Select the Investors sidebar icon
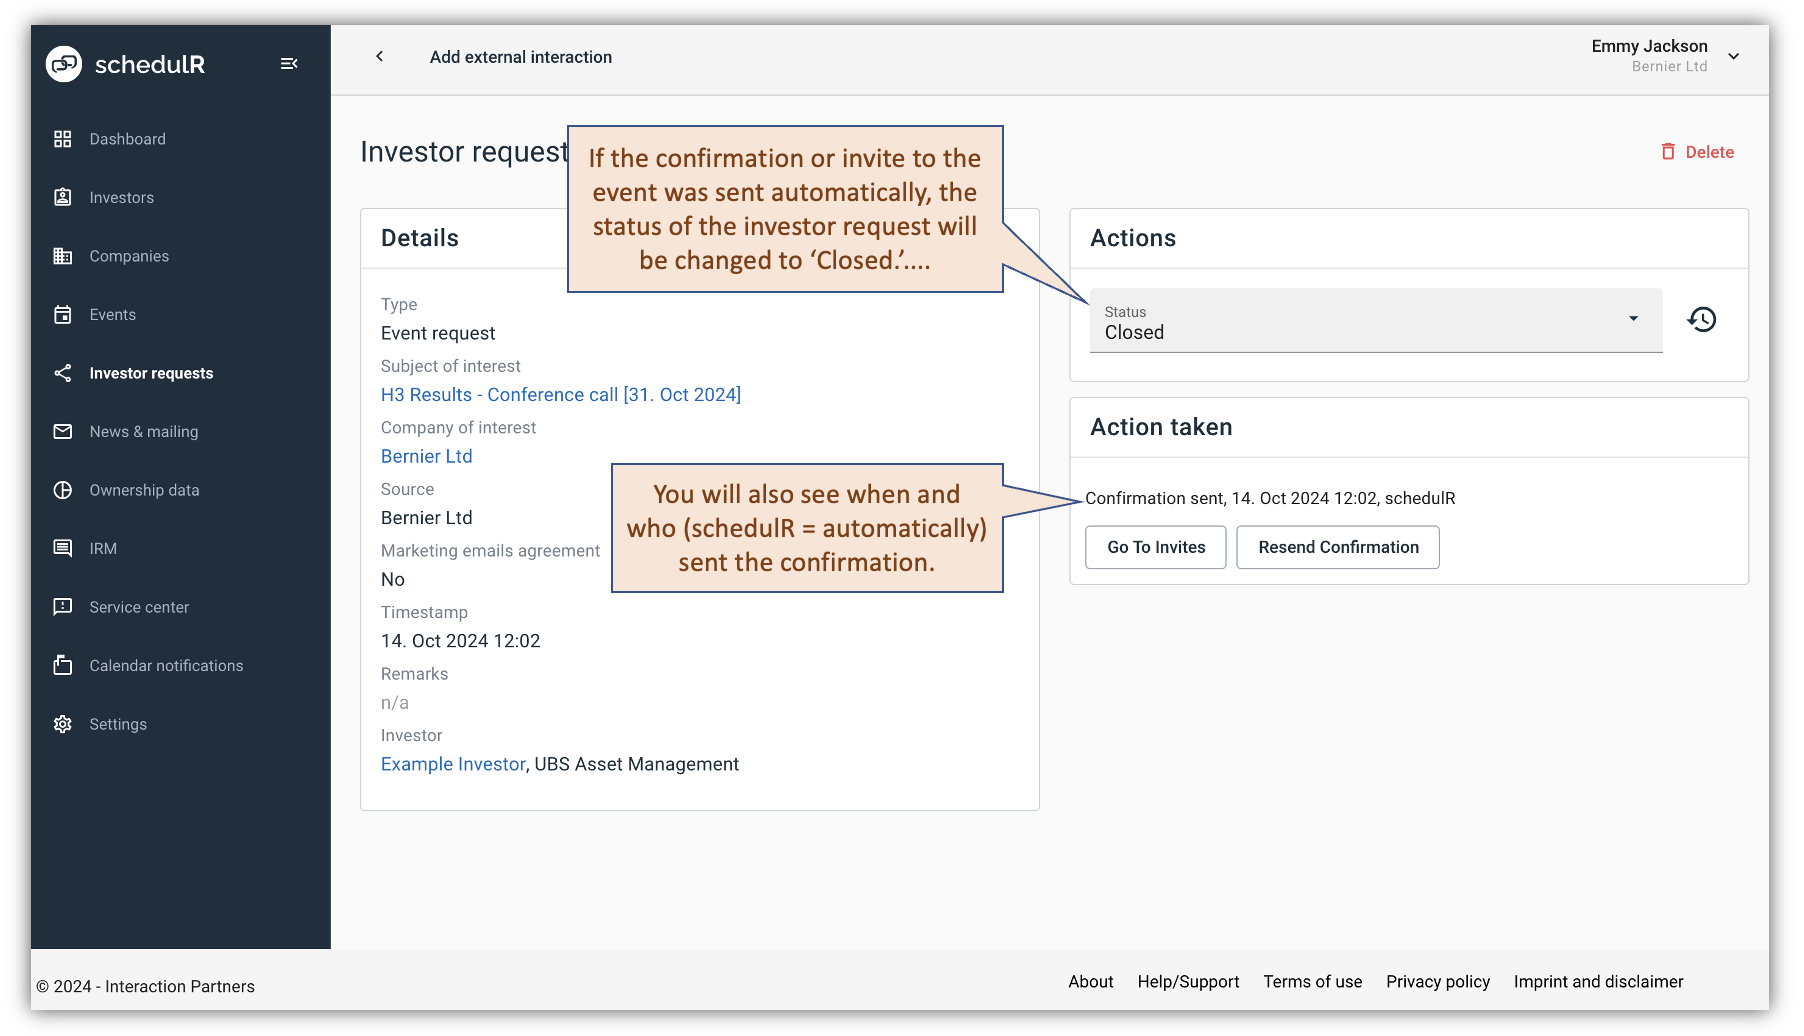The height and width of the screenshot is (1036, 1804). point(62,197)
